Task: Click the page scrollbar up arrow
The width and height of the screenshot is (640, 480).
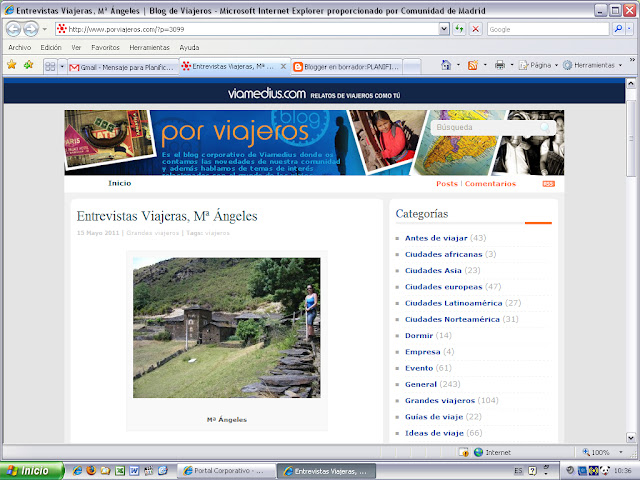Action: (631, 84)
